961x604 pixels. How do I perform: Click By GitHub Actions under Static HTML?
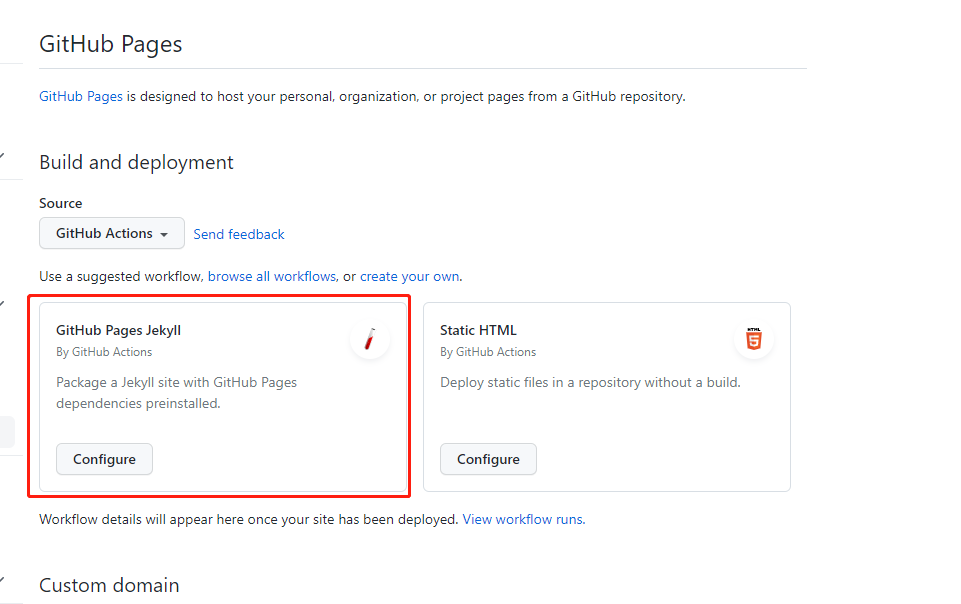coord(488,352)
